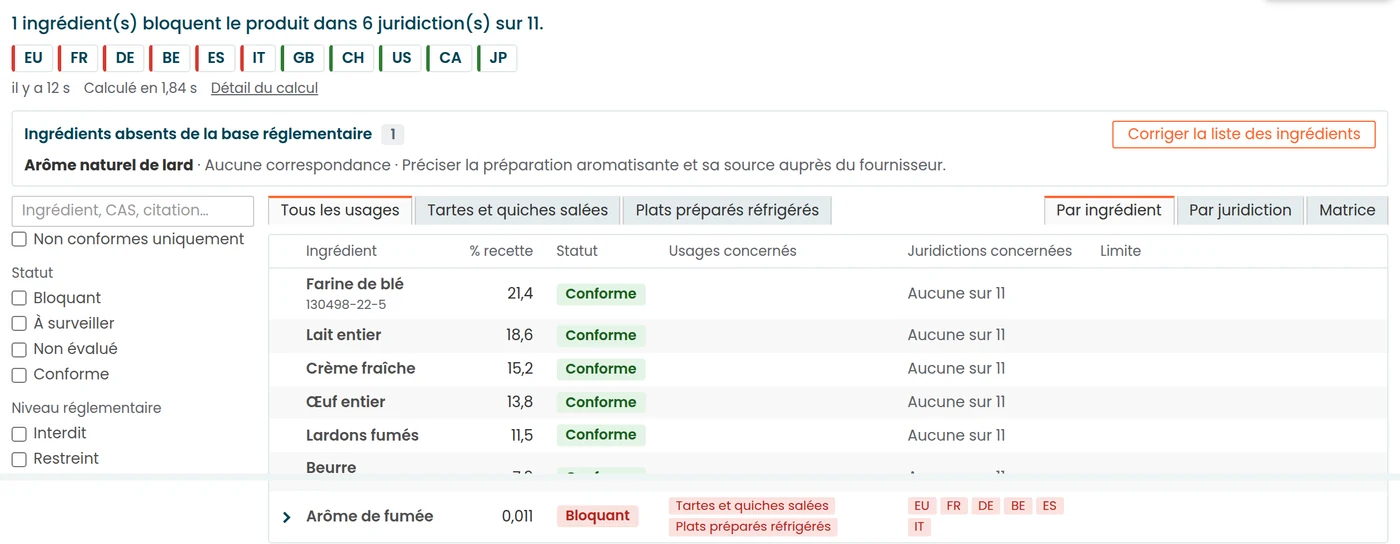The height and width of the screenshot is (544, 1400).
Task: Click the Arôme naturel de lard entry
Action: (x=108, y=165)
